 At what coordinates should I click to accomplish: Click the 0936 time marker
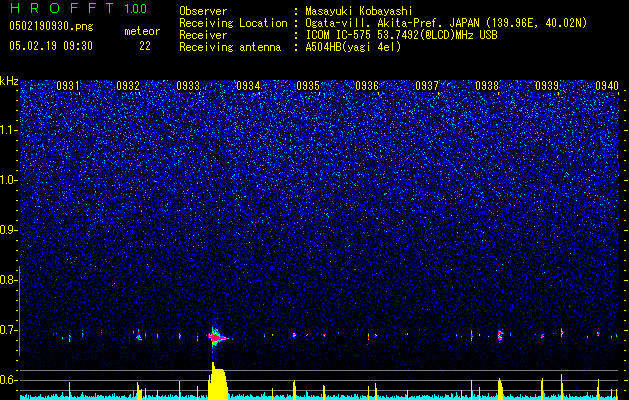(367, 86)
